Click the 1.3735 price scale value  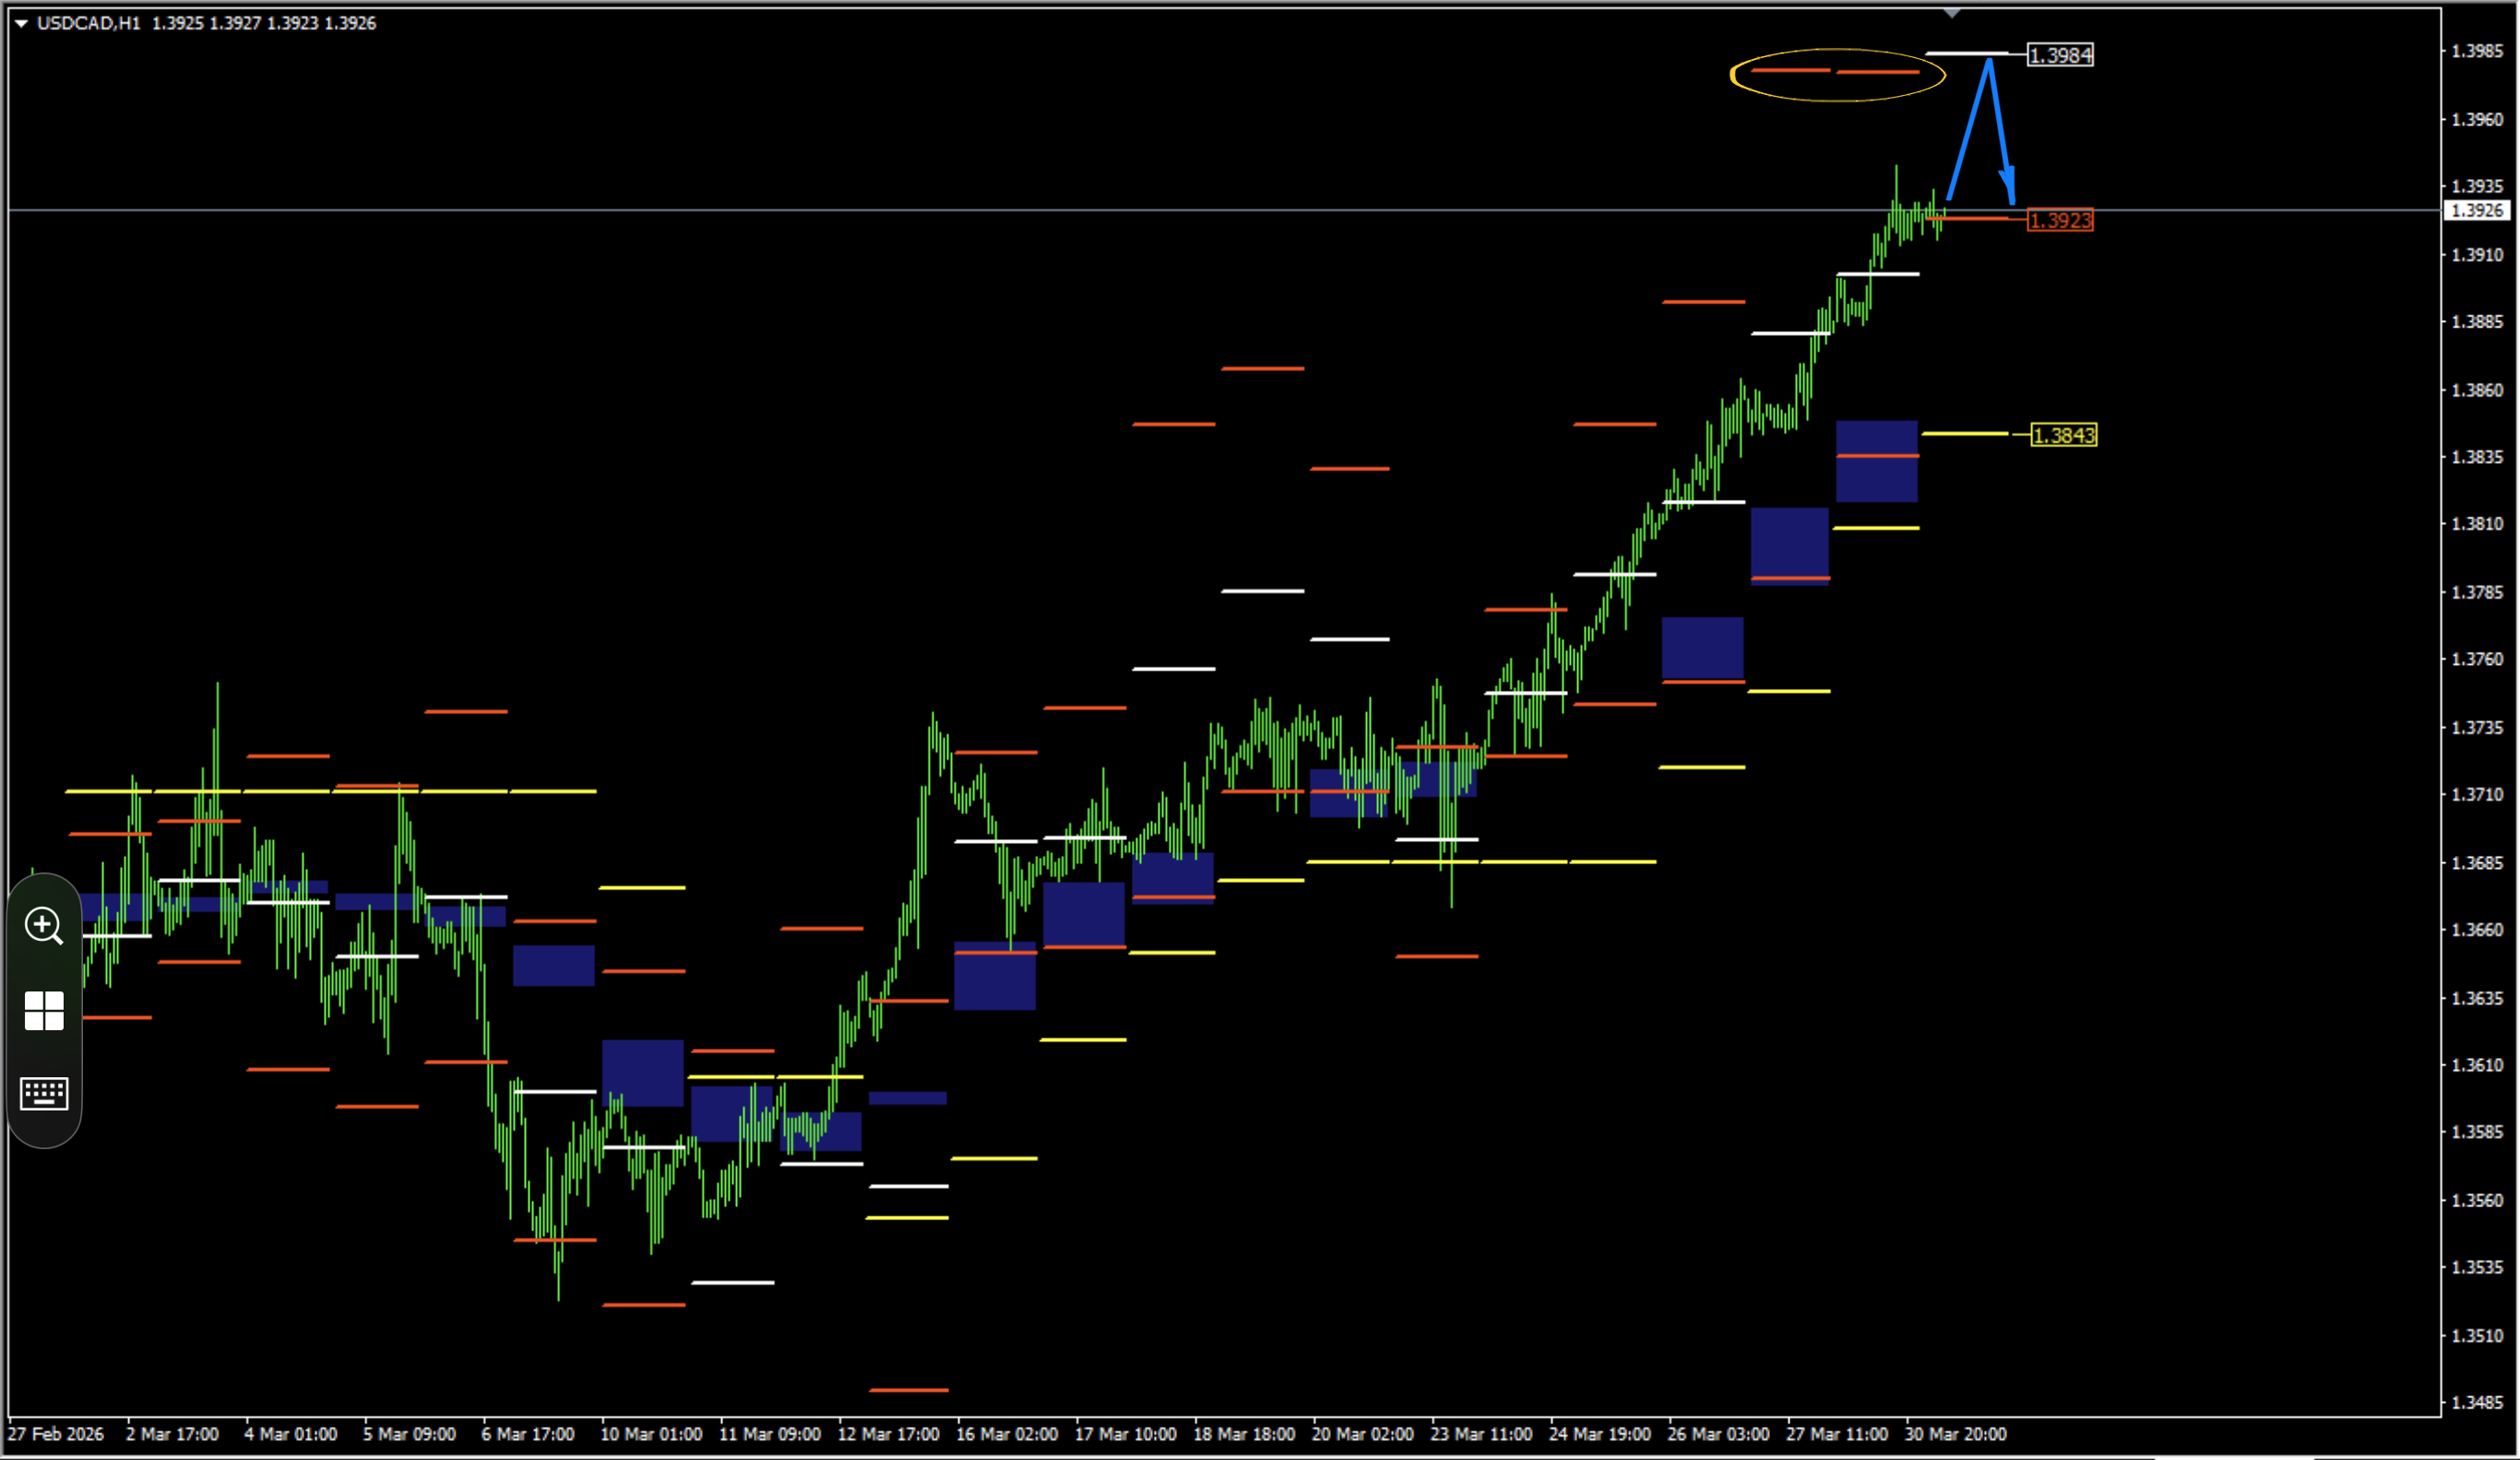(2477, 727)
